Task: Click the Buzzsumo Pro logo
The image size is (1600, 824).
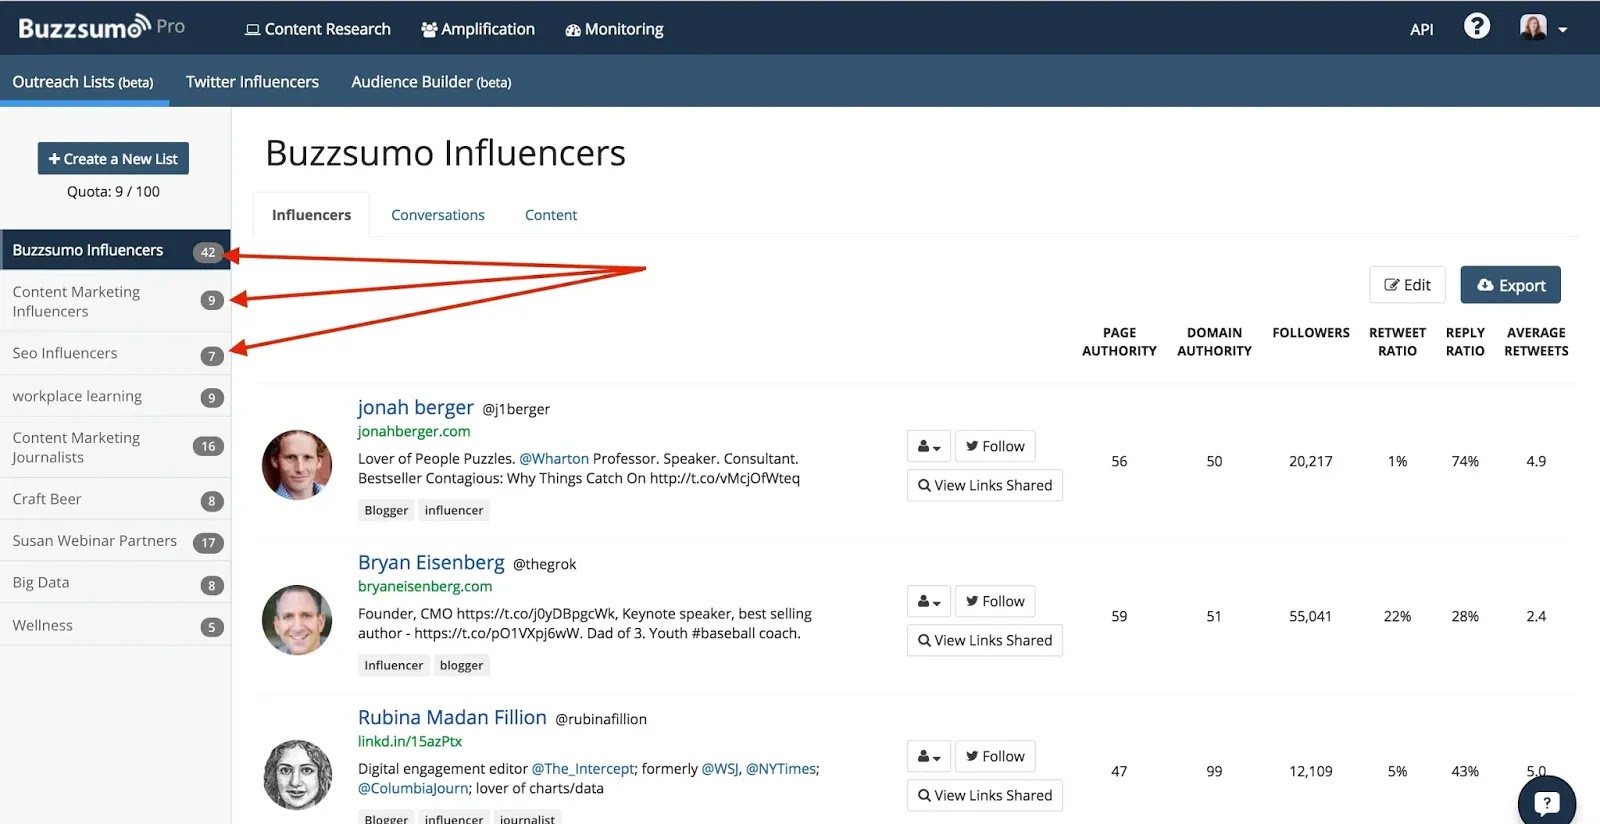Action: [x=101, y=28]
